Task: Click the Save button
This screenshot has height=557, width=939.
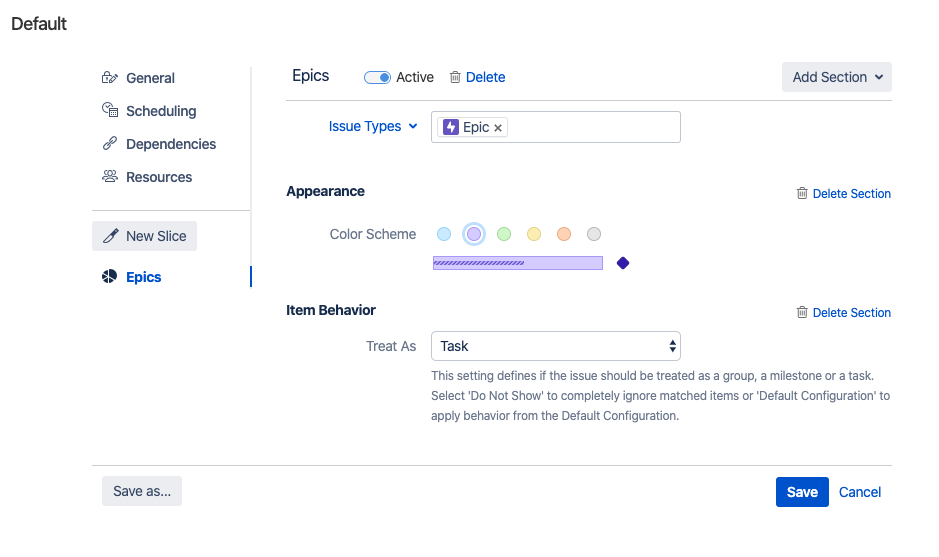Action: (x=802, y=492)
